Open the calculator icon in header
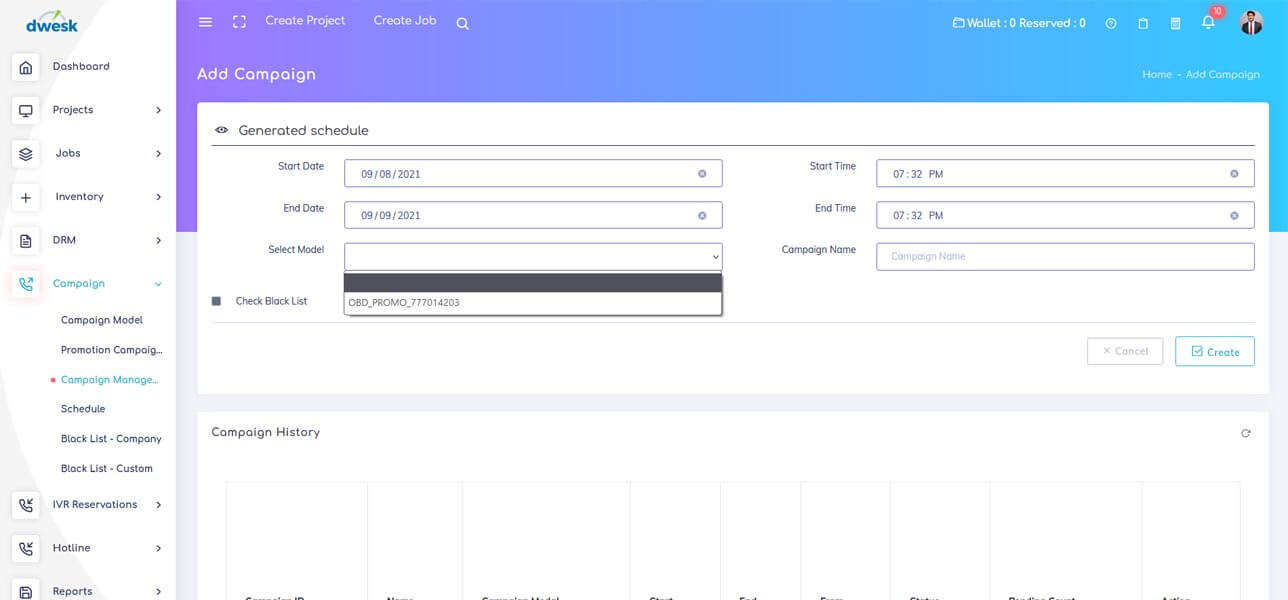This screenshot has width=1288, height=600. click(x=1176, y=23)
